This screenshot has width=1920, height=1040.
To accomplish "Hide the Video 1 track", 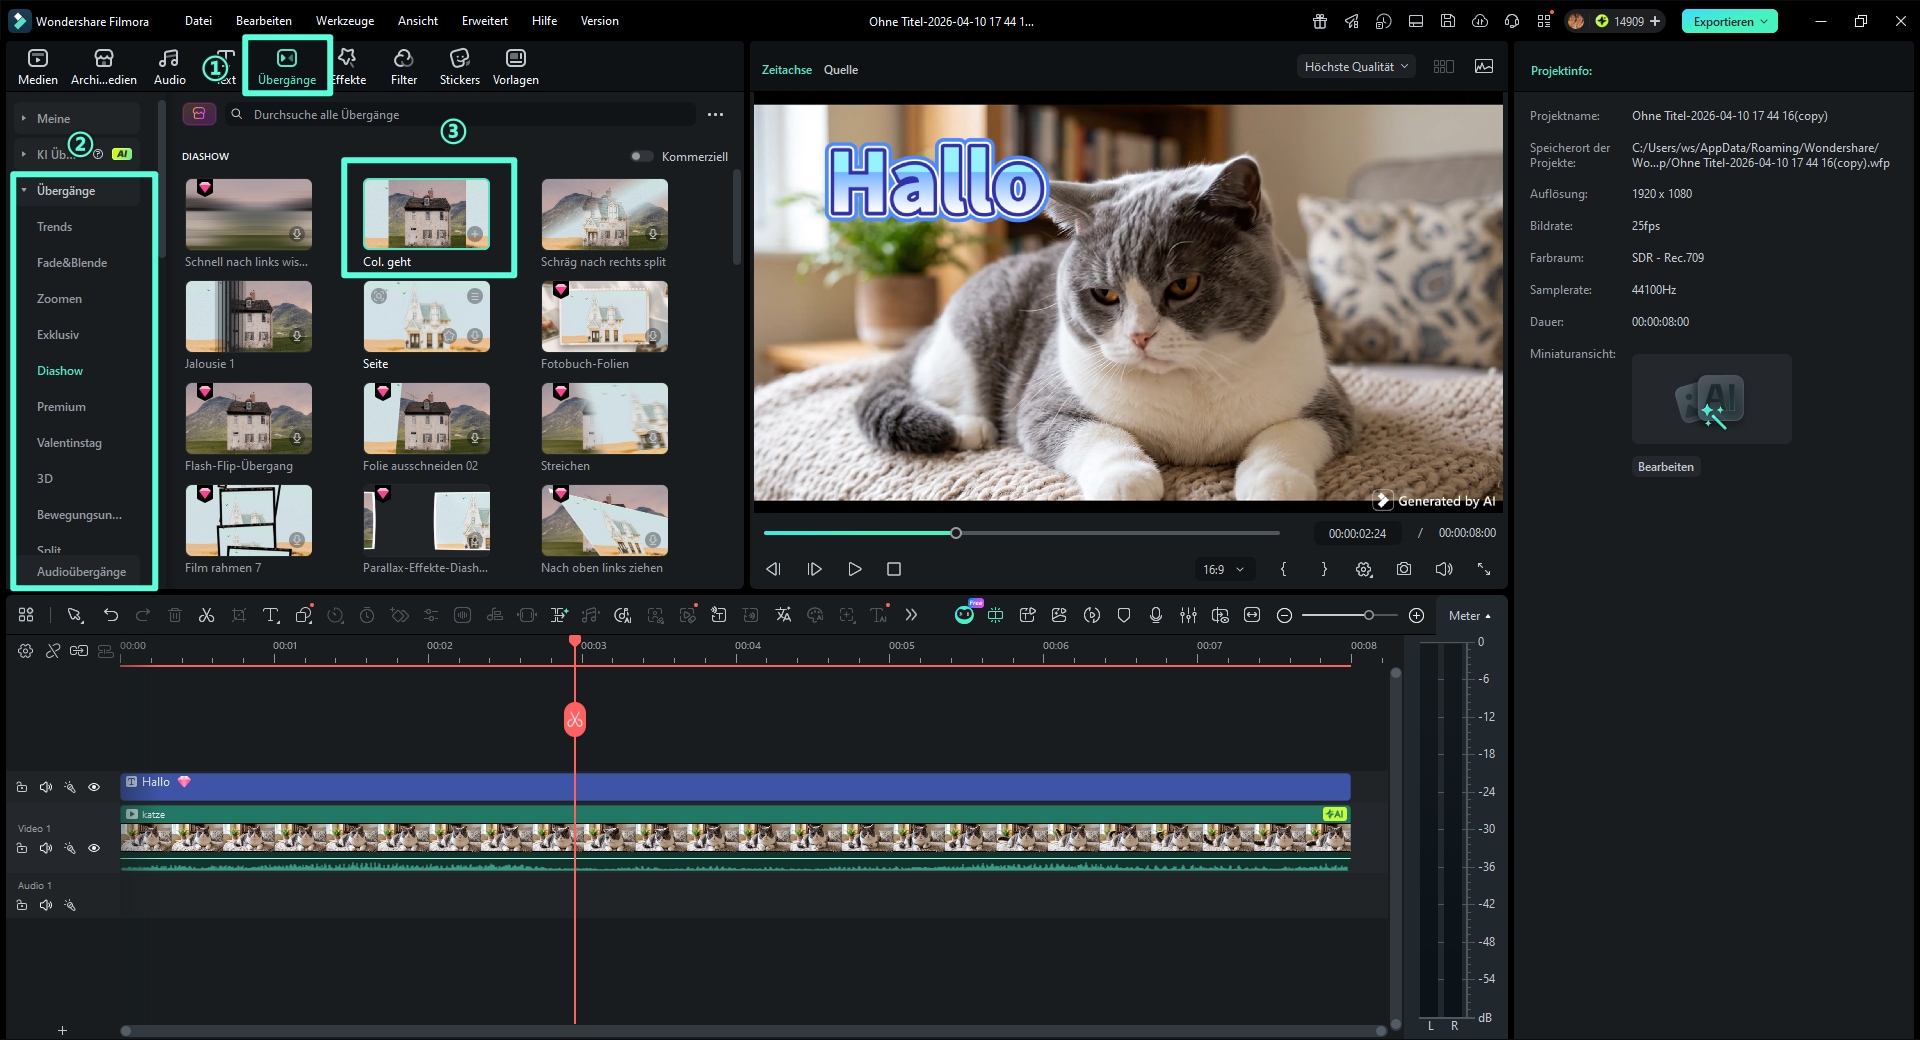I will click(94, 848).
